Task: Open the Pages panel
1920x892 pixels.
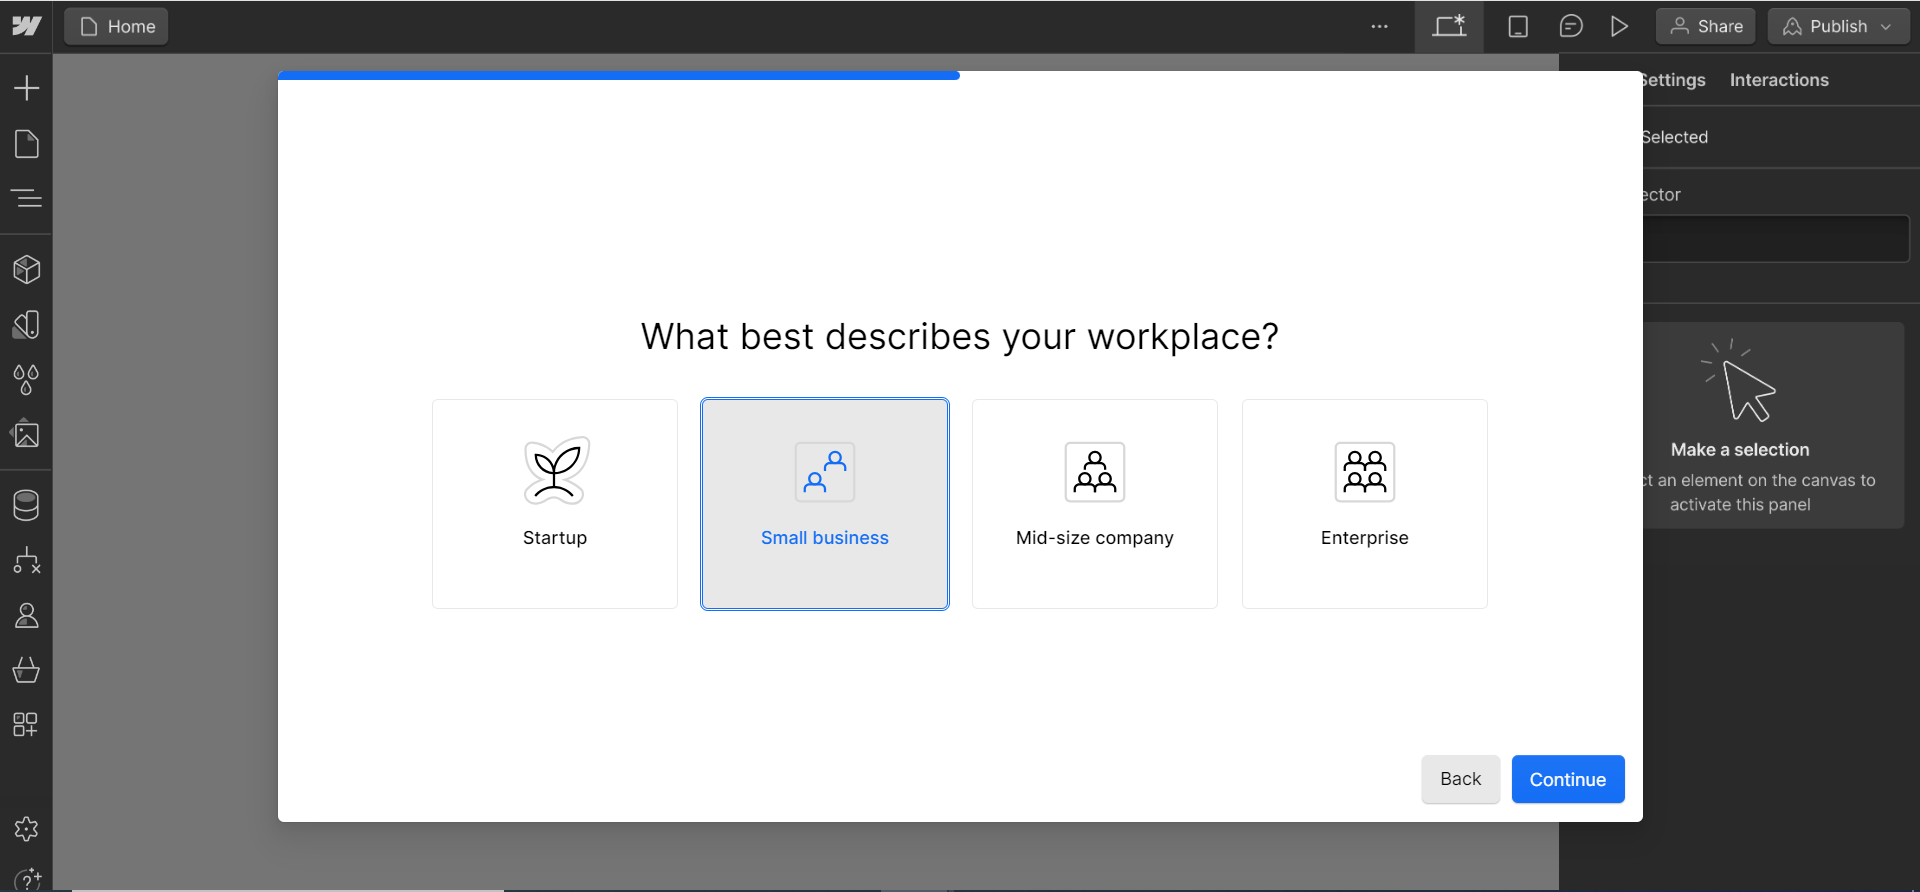Action: 26,144
